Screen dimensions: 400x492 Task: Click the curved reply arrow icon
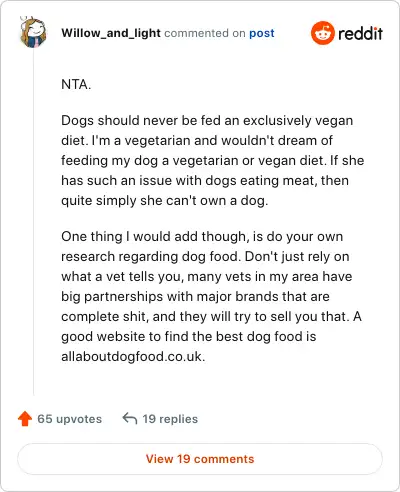(130, 418)
